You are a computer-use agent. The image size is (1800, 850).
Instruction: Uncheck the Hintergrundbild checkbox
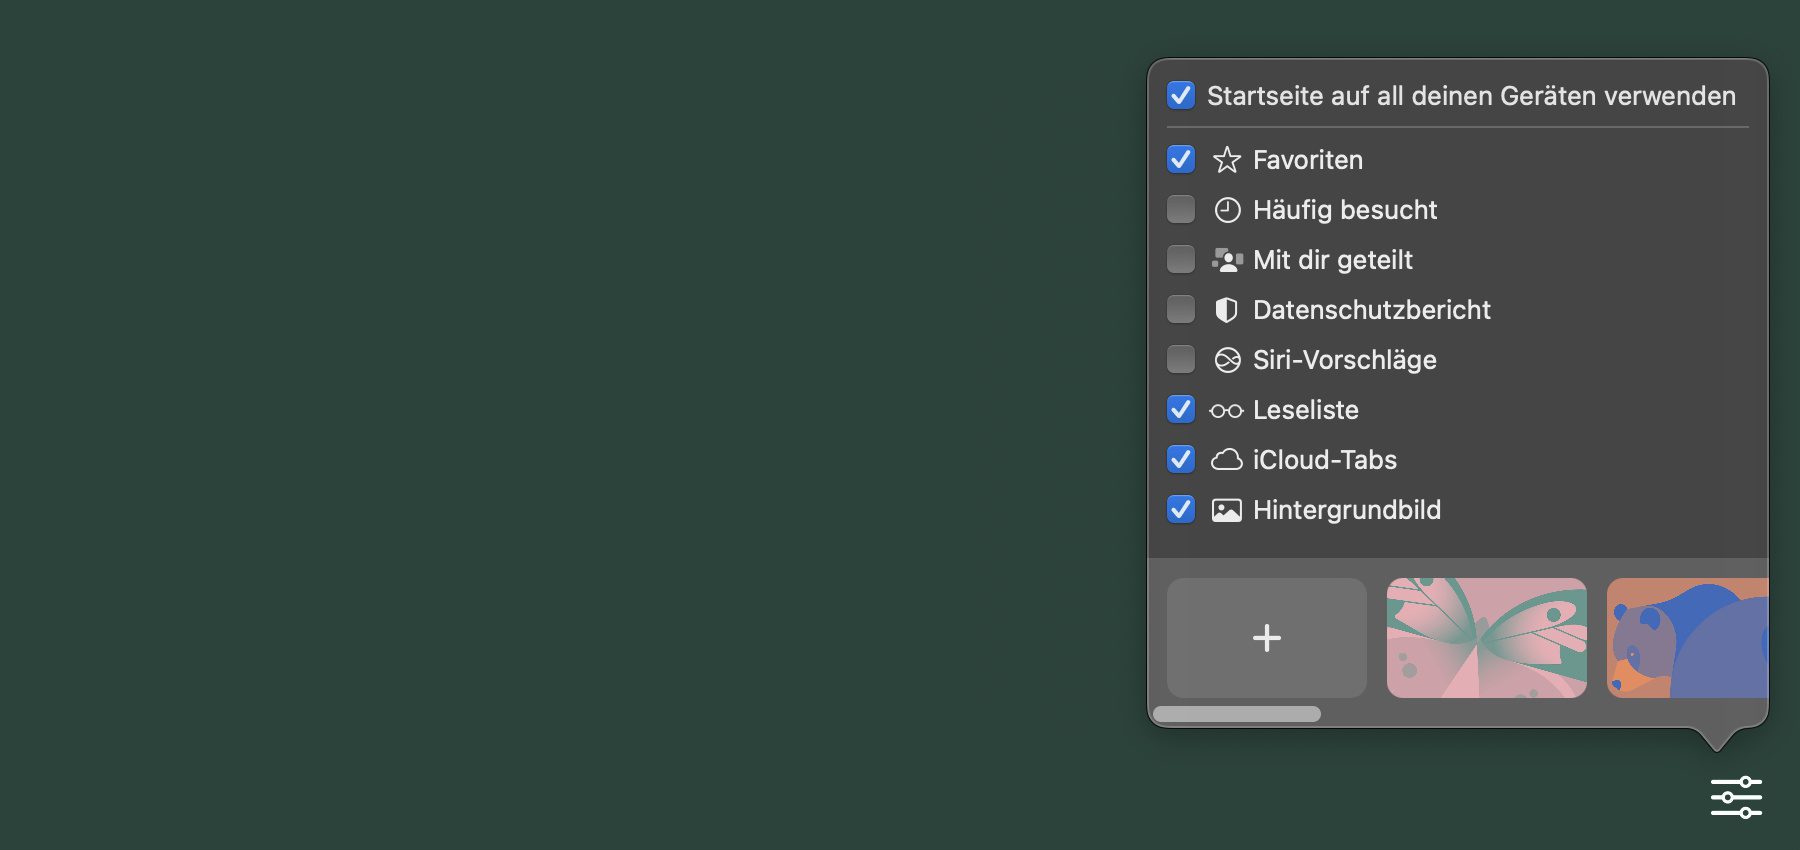tap(1181, 510)
